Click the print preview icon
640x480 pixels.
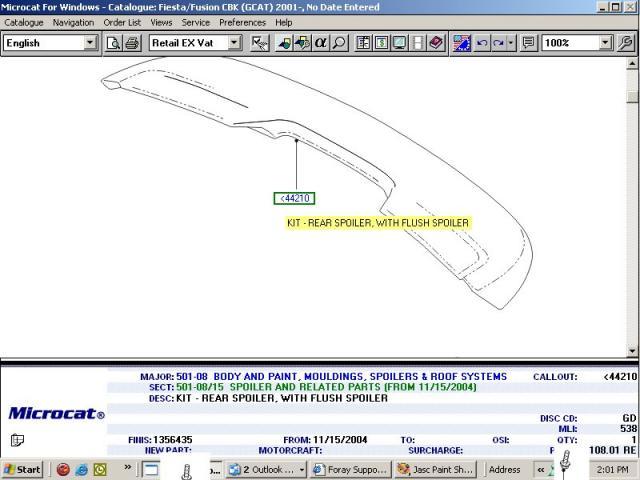pos(114,43)
